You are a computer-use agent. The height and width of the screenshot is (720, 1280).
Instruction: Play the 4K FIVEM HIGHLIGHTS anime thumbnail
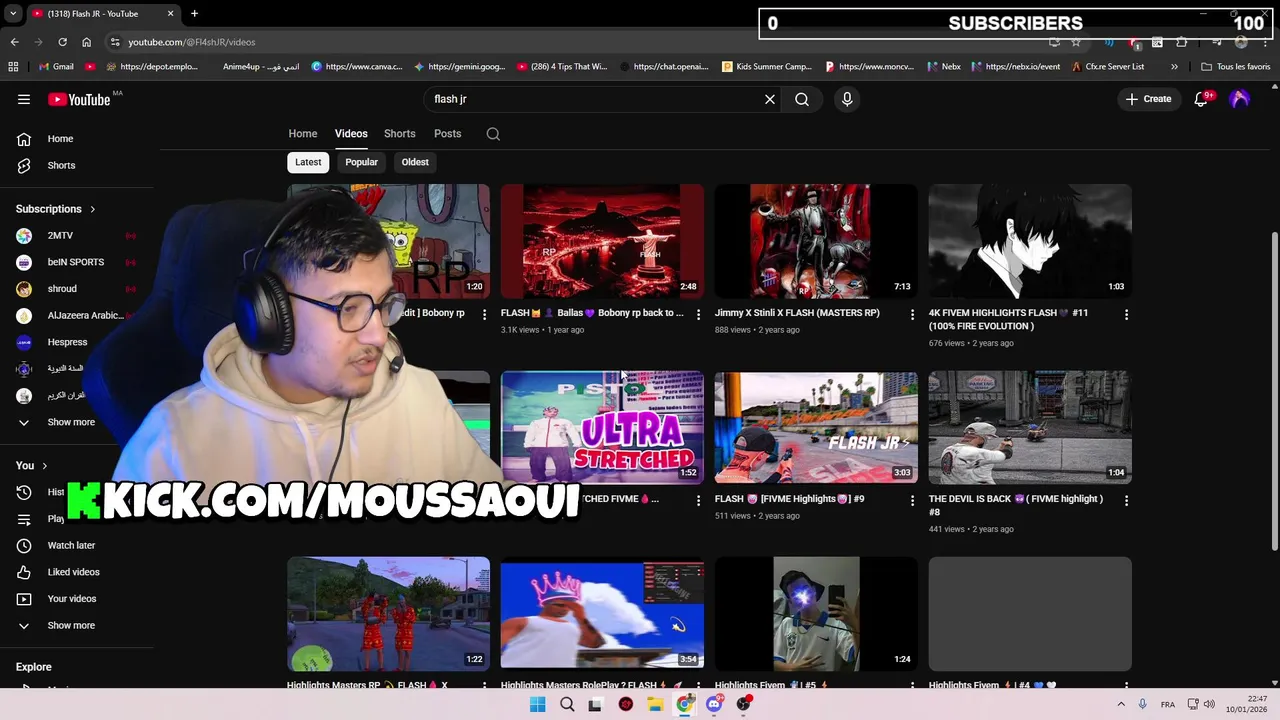pyautogui.click(x=1030, y=241)
